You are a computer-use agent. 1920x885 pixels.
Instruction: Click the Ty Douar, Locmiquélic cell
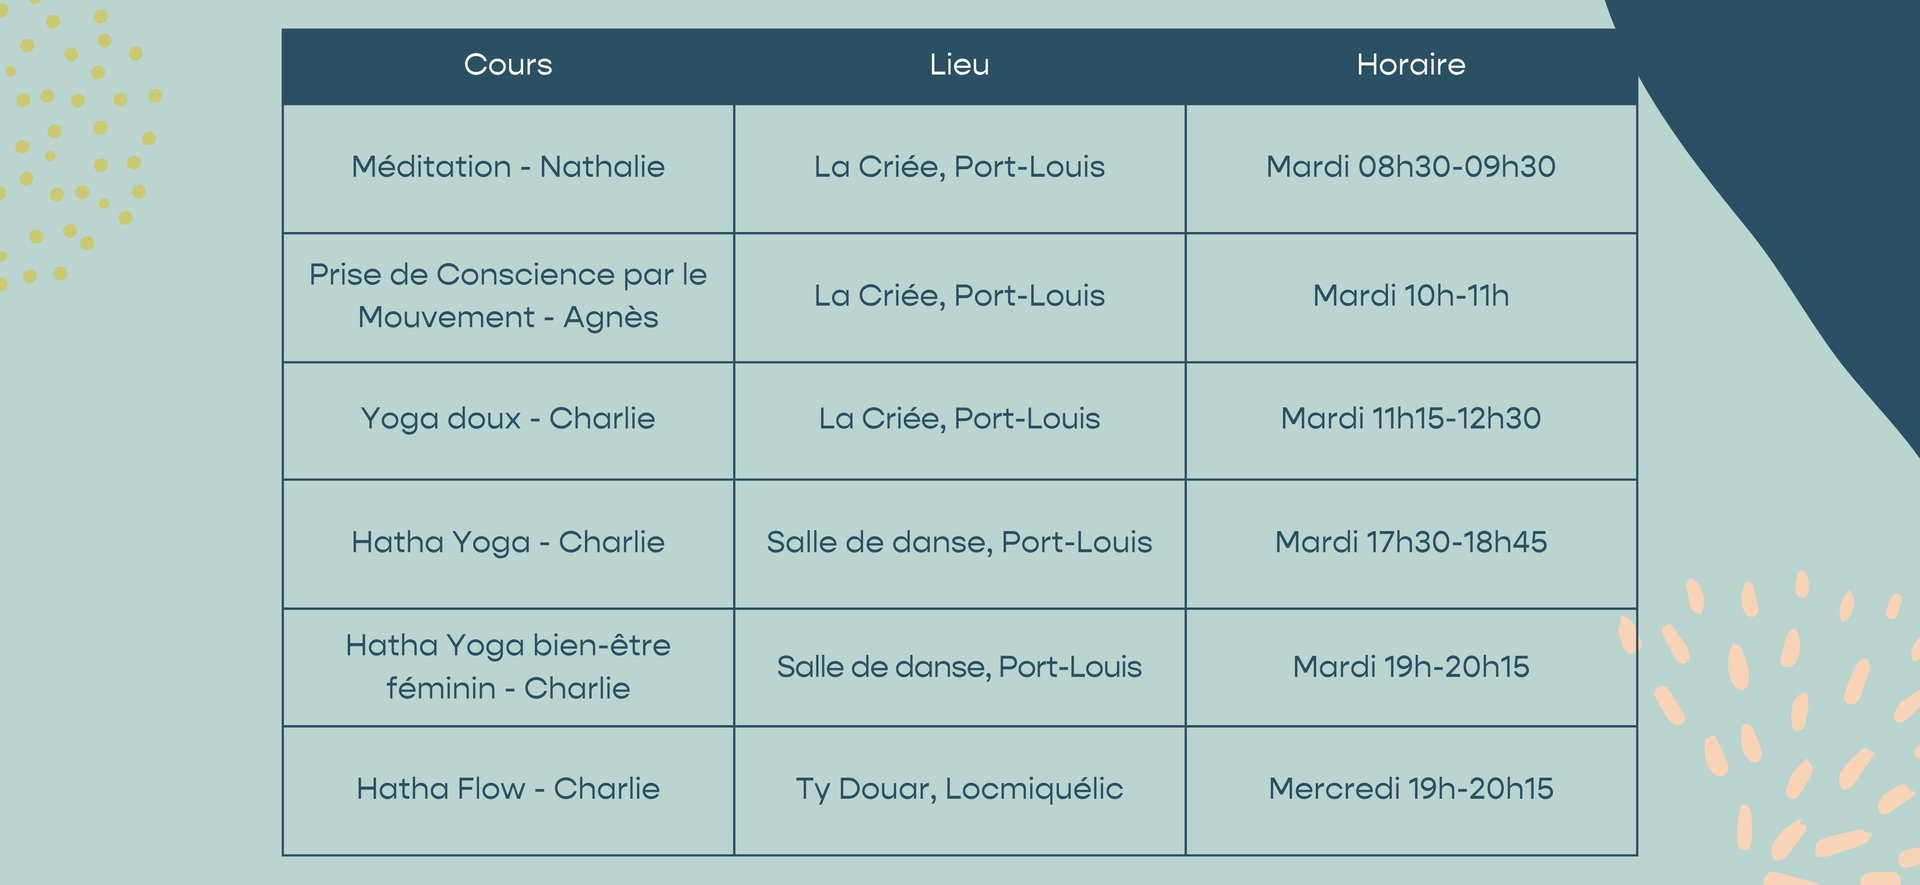pyautogui.click(x=959, y=790)
